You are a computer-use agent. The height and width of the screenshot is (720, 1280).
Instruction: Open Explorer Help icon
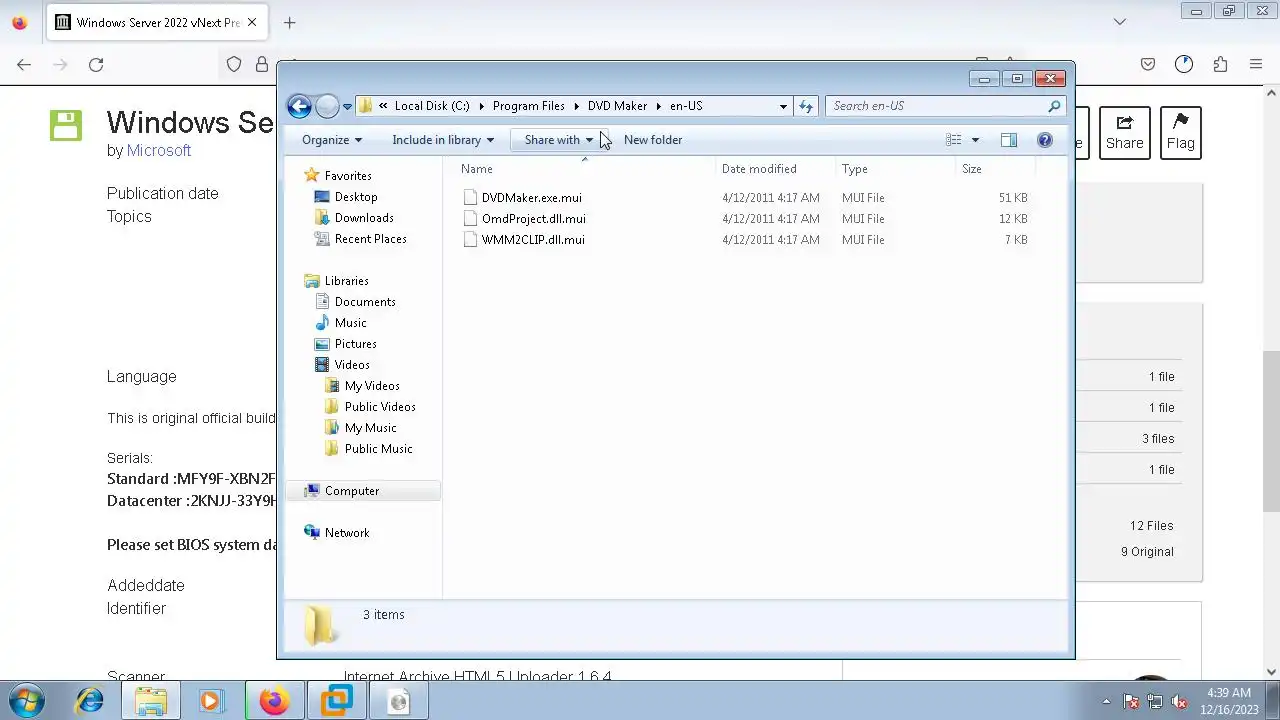coord(1045,140)
